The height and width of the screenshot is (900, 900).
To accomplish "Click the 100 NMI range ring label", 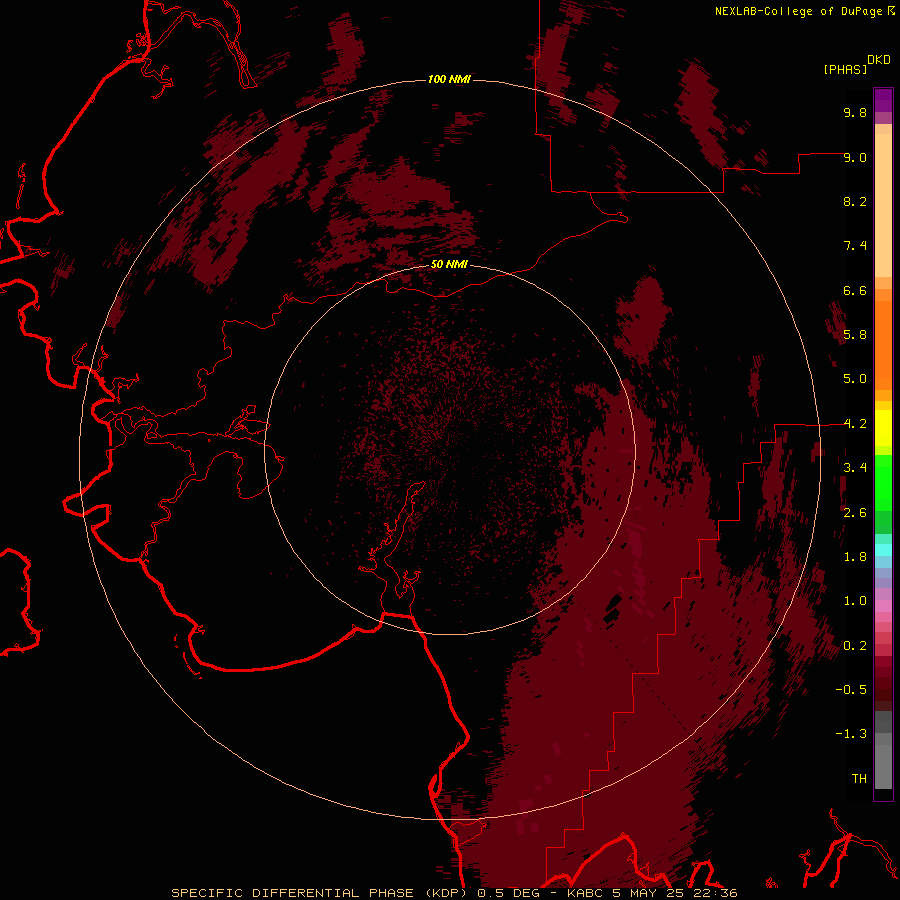I will [x=449, y=79].
